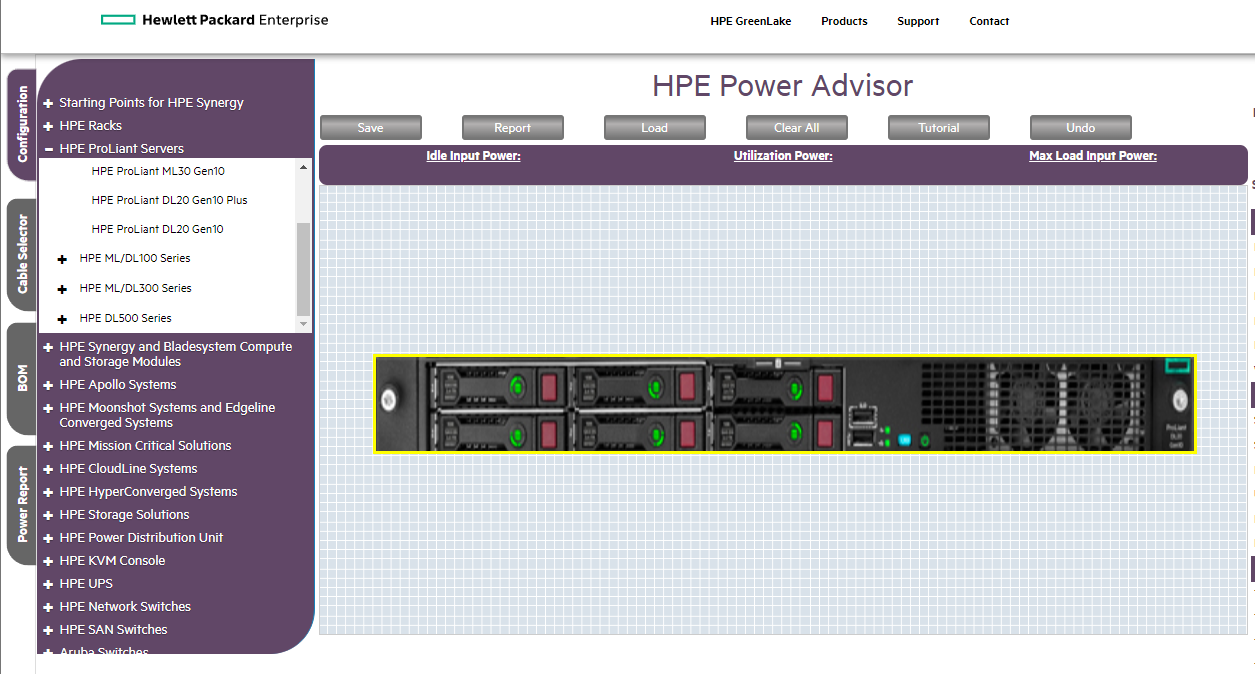Open the BOM tab
The height and width of the screenshot is (674, 1255).
pyautogui.click(x=22, y=377)
